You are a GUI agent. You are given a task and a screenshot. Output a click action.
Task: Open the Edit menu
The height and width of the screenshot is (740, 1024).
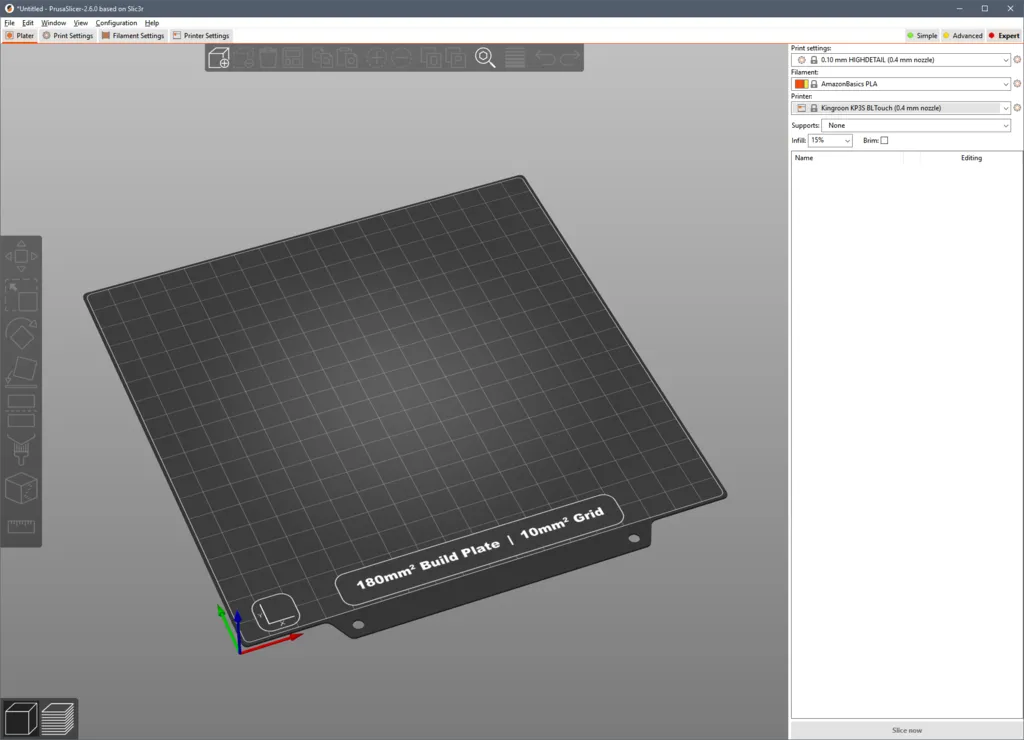tap(27, 23)
